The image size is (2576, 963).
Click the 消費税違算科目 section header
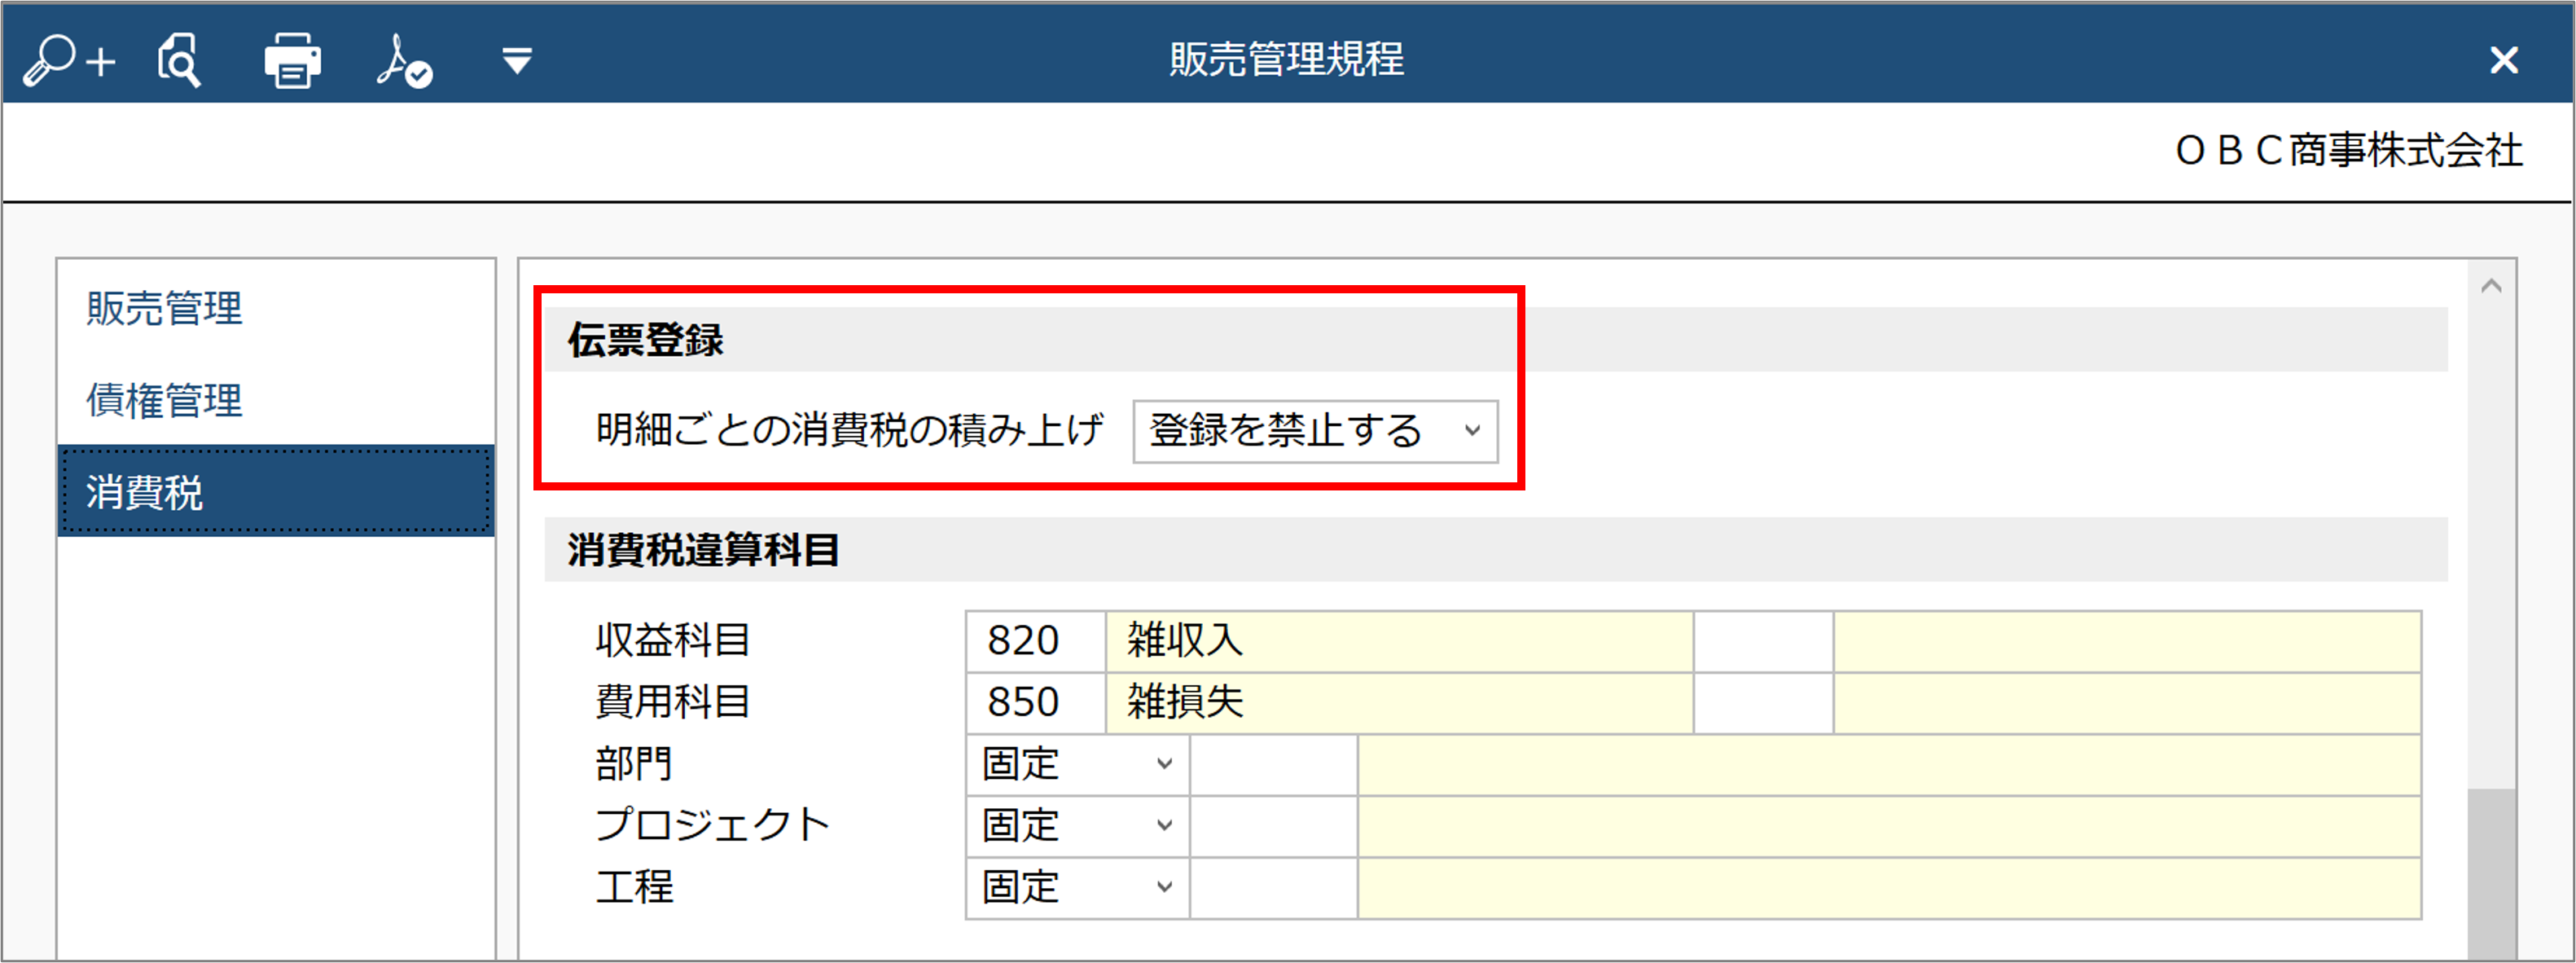point(1495,549)
